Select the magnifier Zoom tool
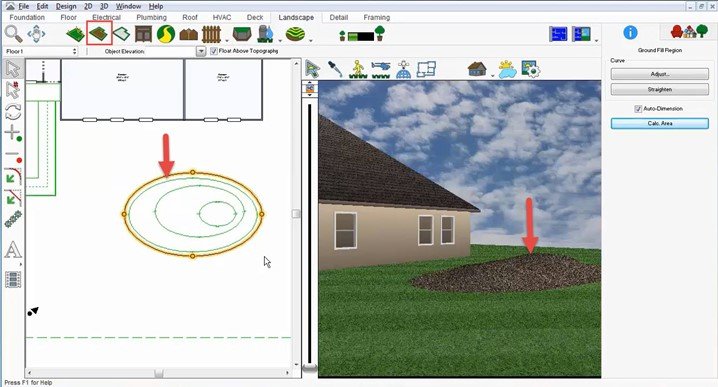This screenshot has height=387, width=718. [13, 34]
